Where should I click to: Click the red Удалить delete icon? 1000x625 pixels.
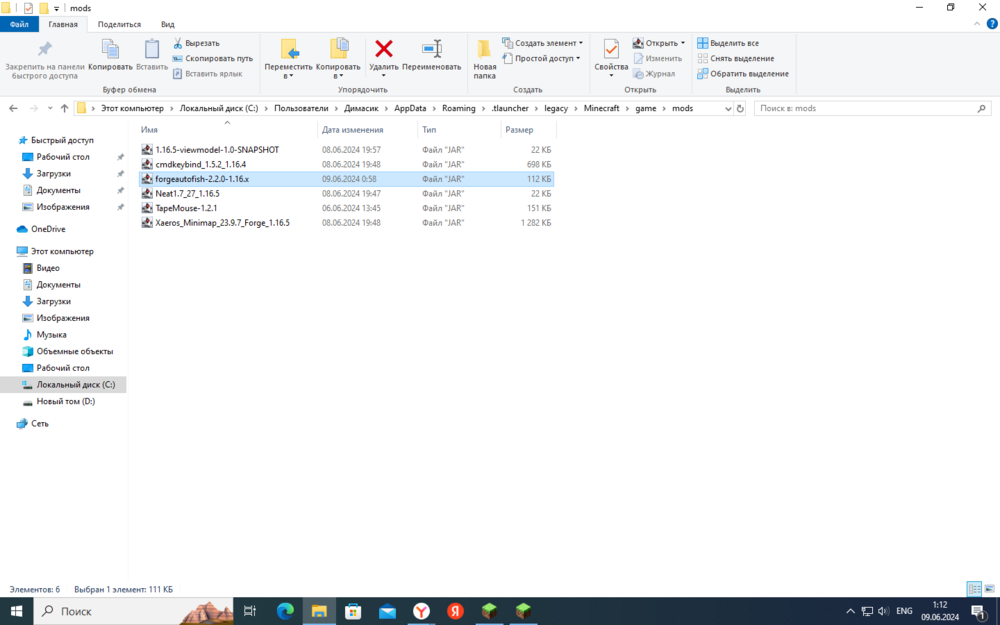point(384,48)
